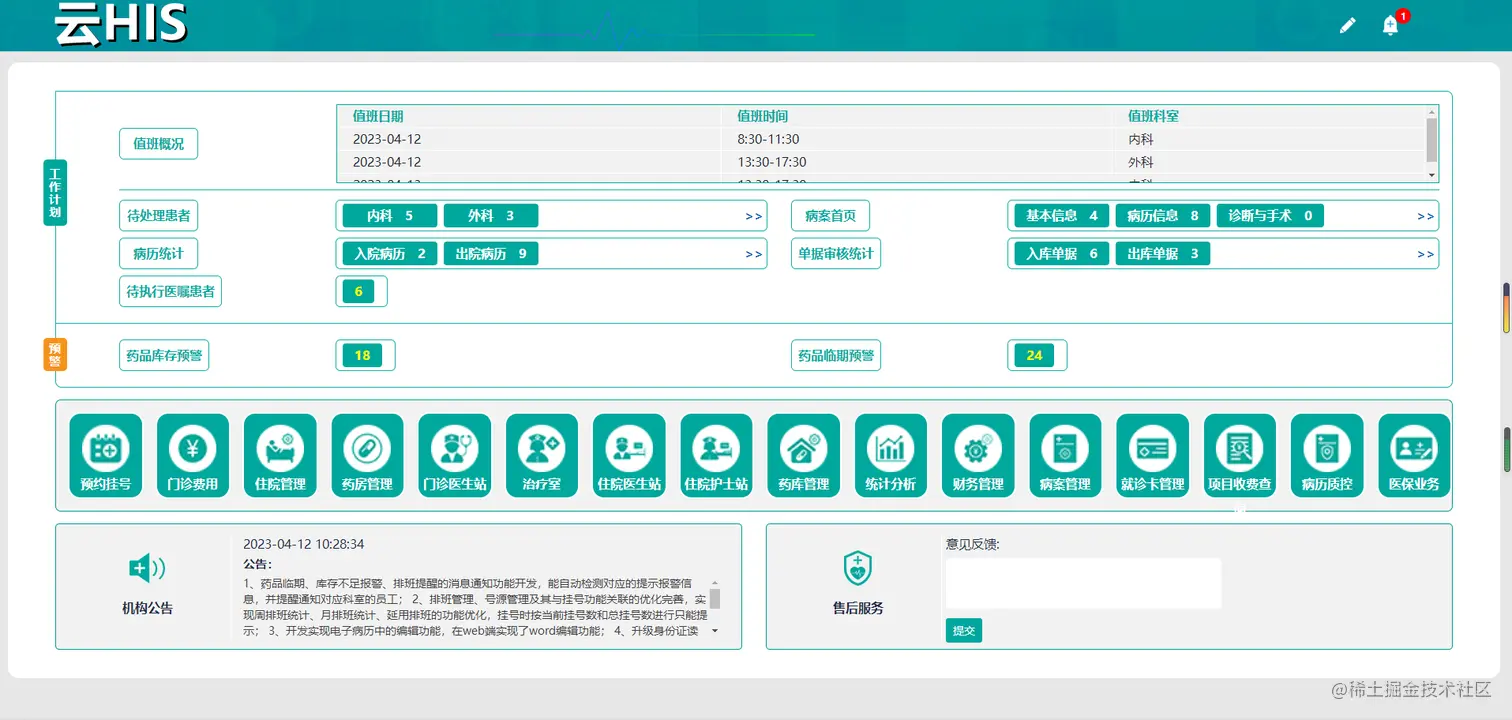Click the drug stock warning count 18

tap(362, 356)
